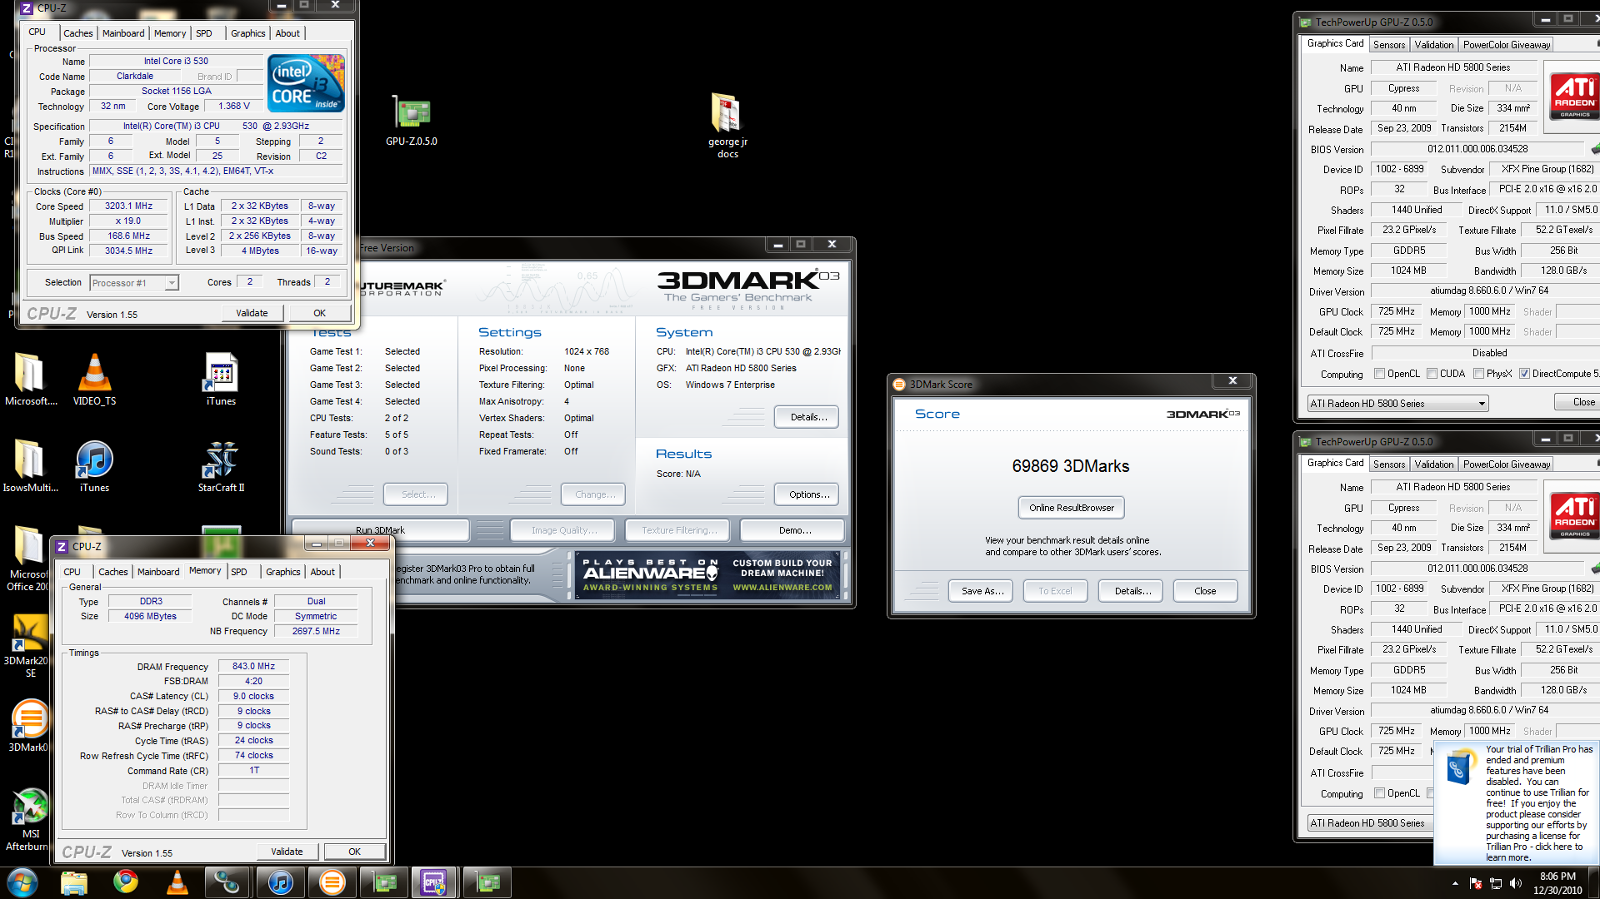This screenshot has height=899, width=1600.
Task: Open the GPU-Z.0.5.0 desktop icon
Action: [x=411, y=121]
